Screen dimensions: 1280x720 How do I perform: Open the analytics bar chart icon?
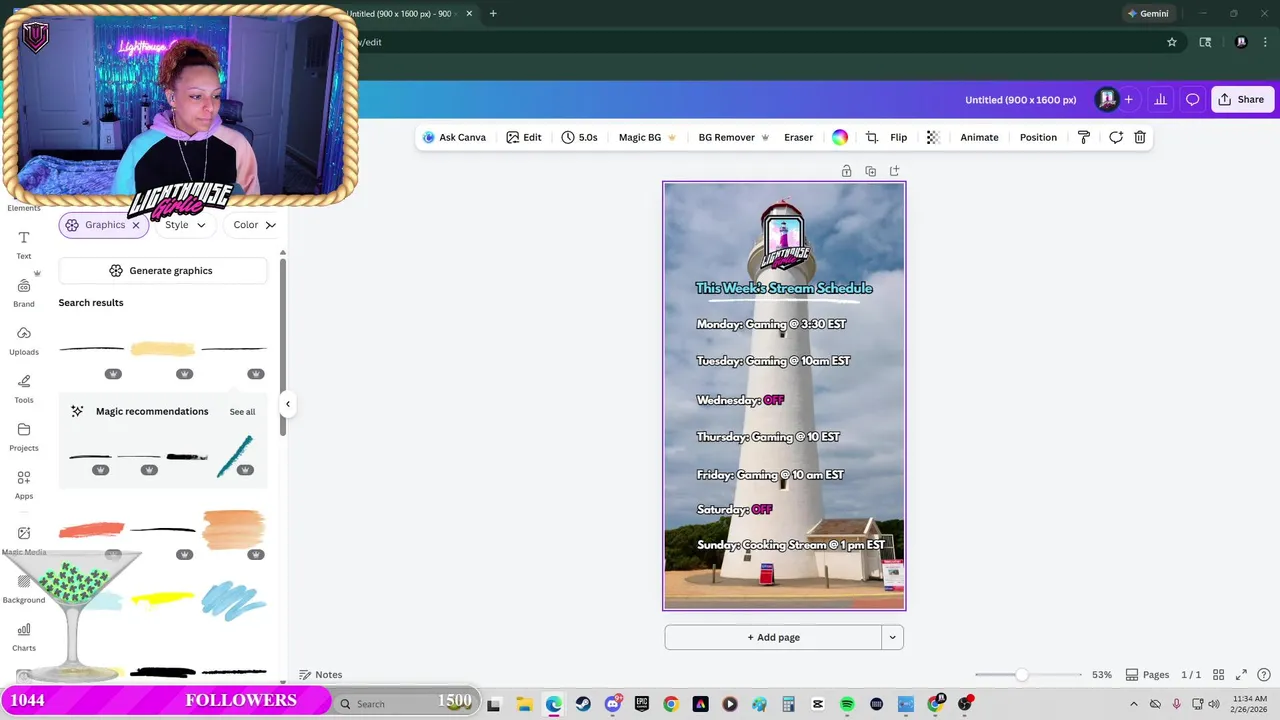pos(1160,99)
